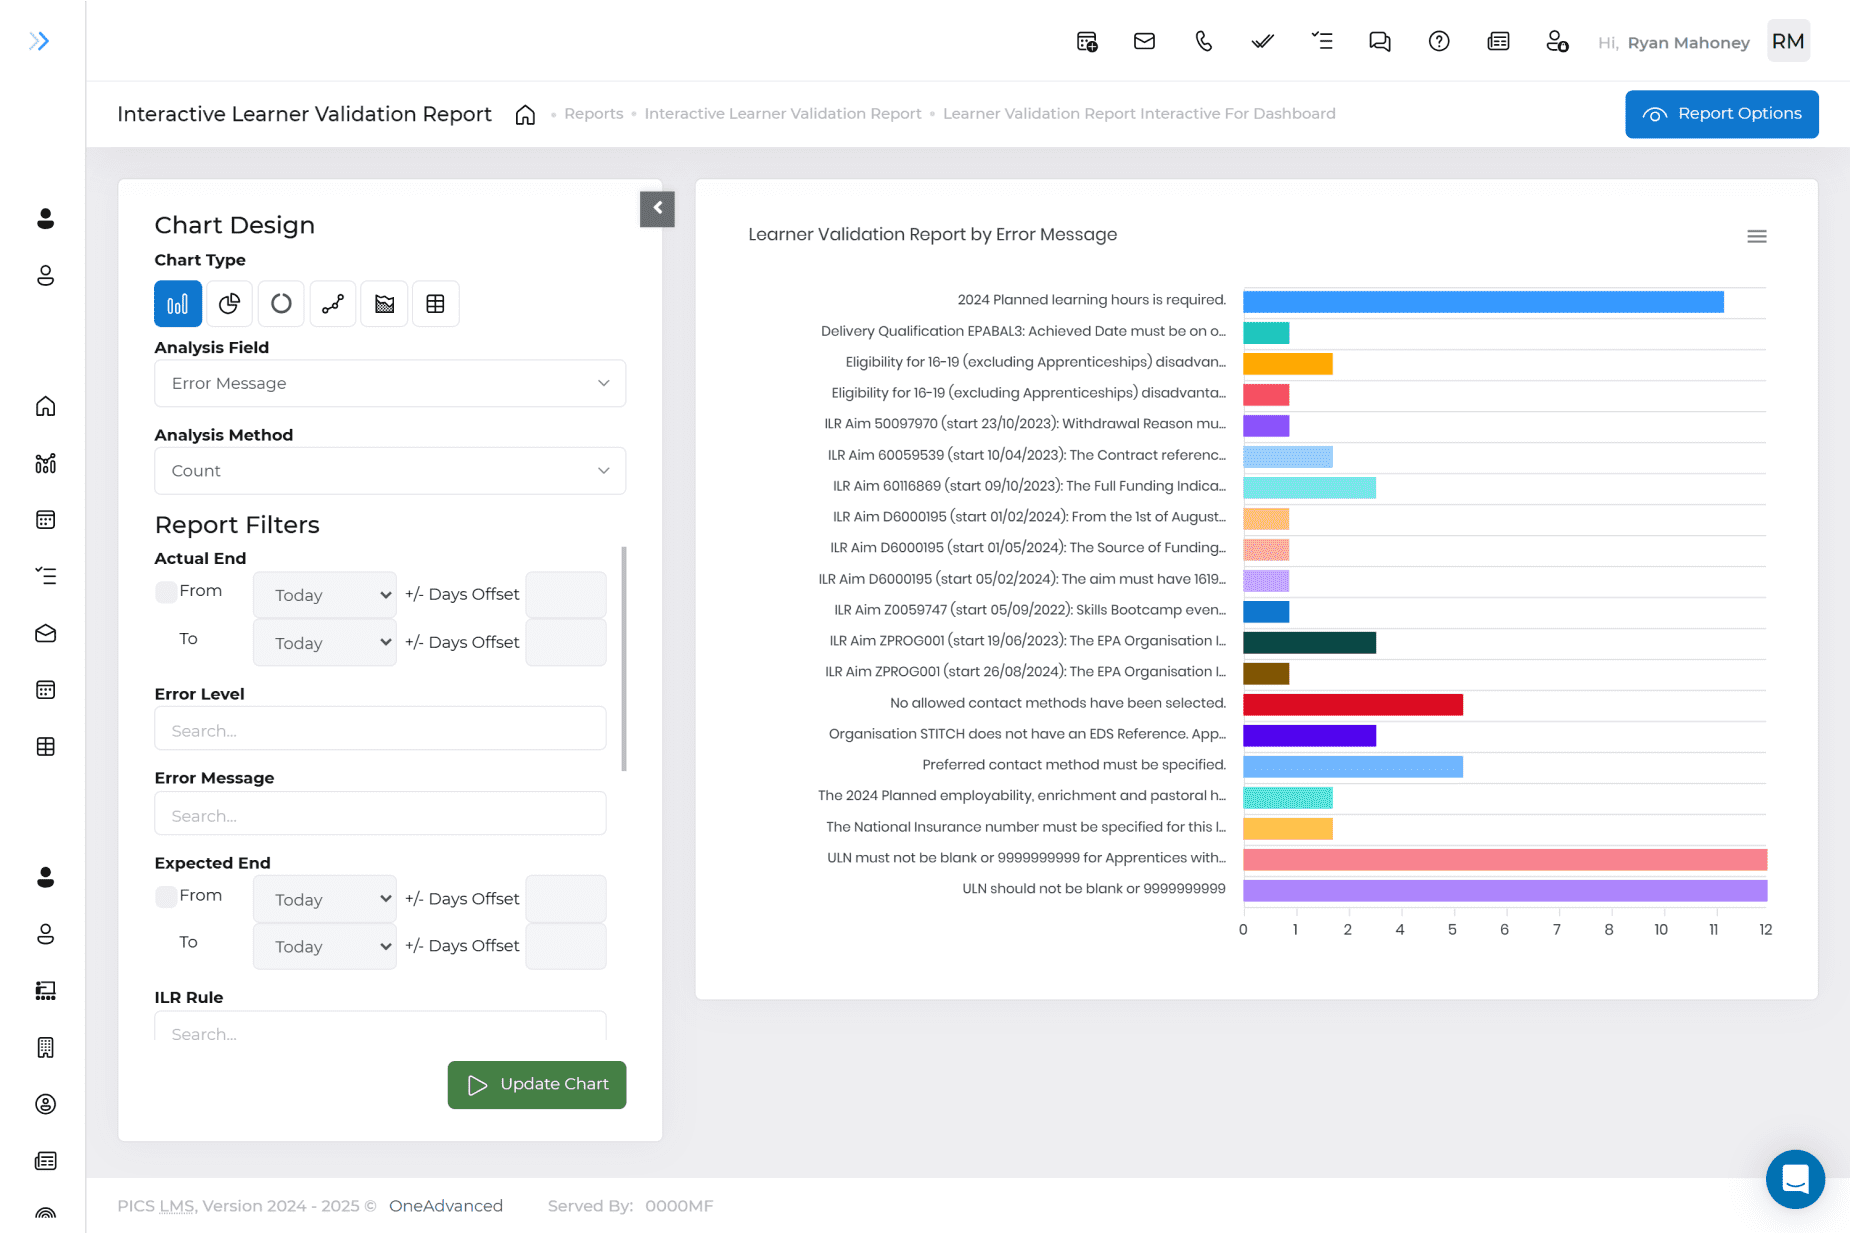Choose the donut chart type icon

tap(281, 304)
